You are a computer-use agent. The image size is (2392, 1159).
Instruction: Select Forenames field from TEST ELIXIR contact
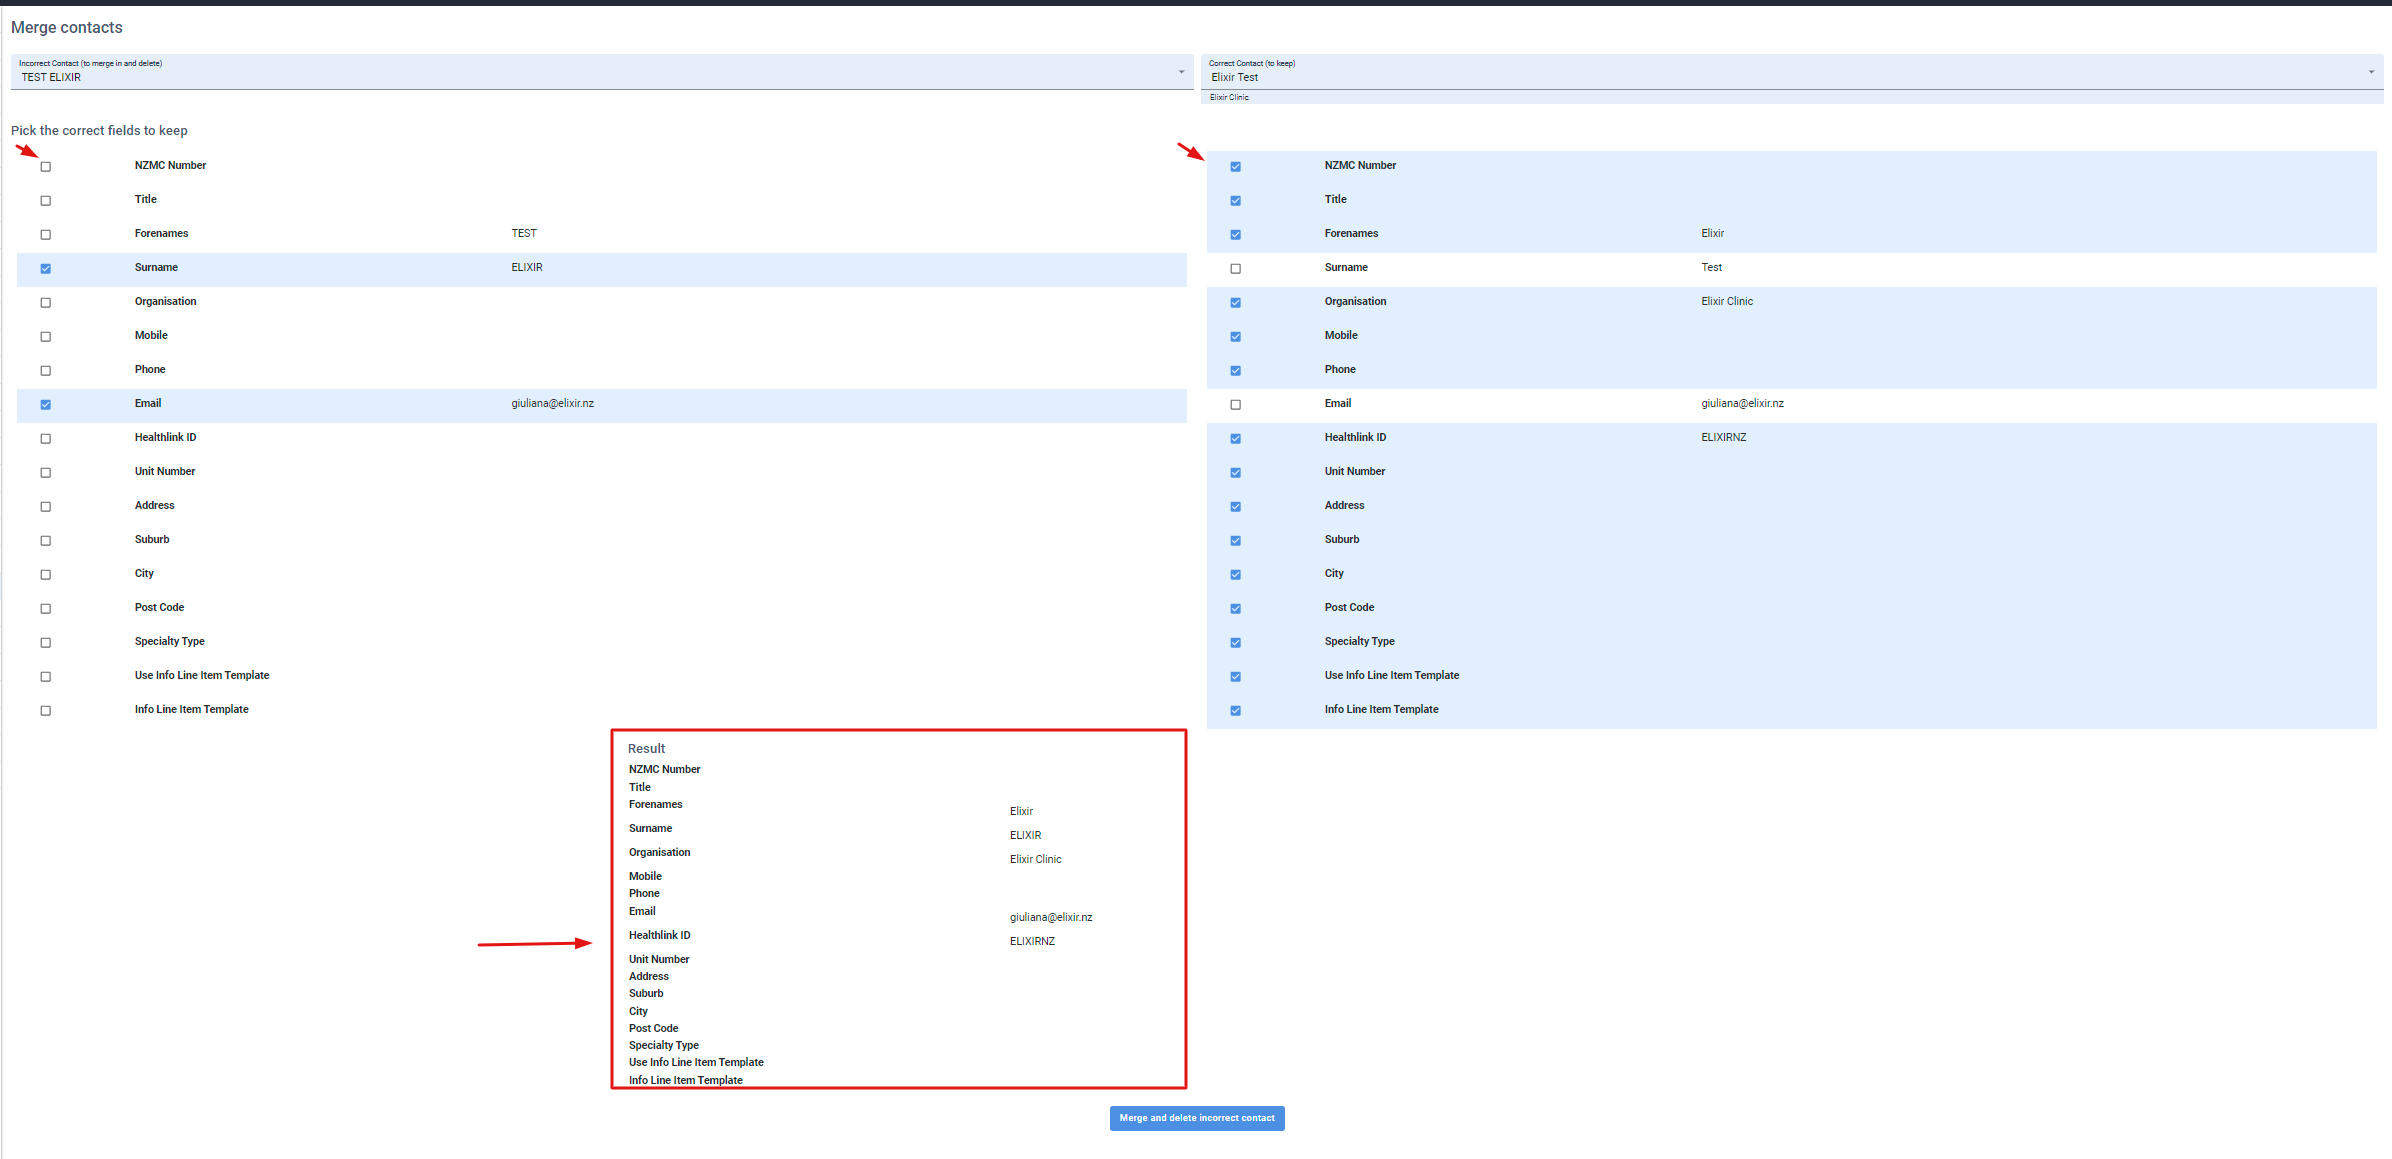click(x=45, y=234)
